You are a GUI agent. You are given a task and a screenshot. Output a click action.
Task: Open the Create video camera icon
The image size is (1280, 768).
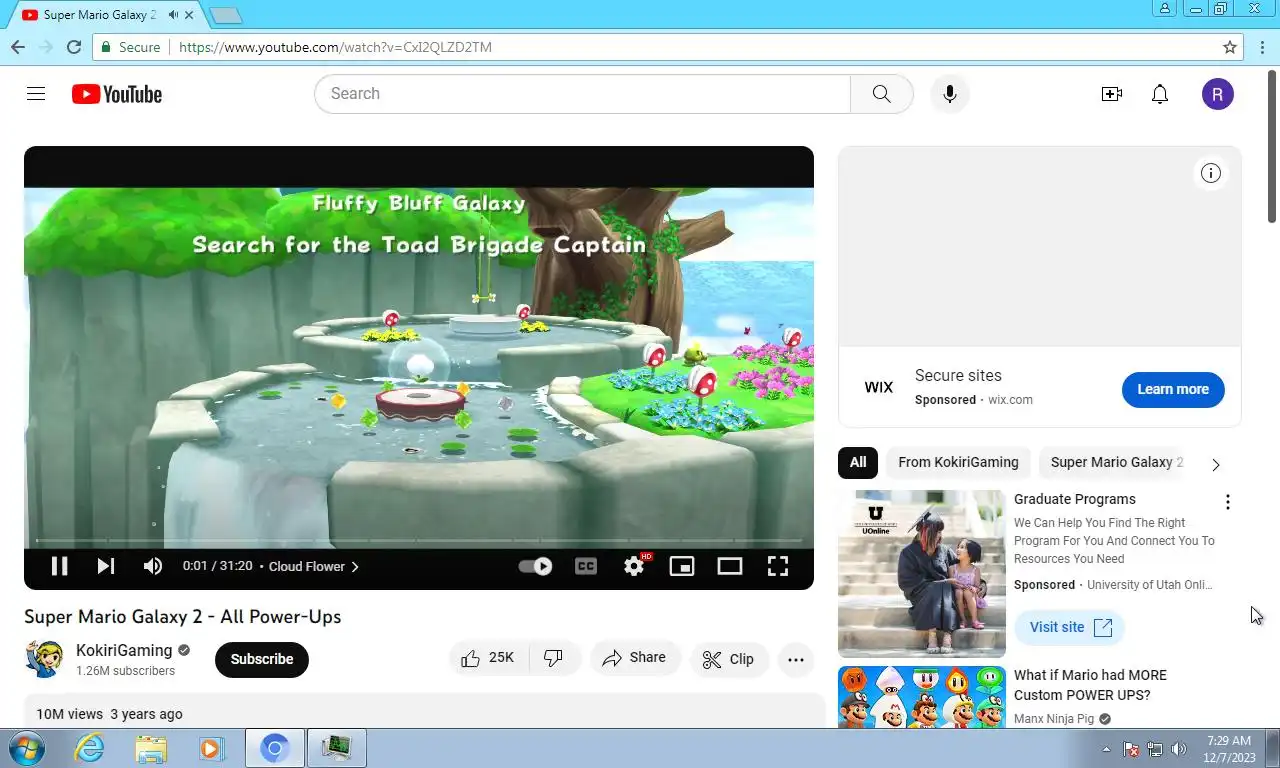pyautogui.click(x=1111, y=94)
